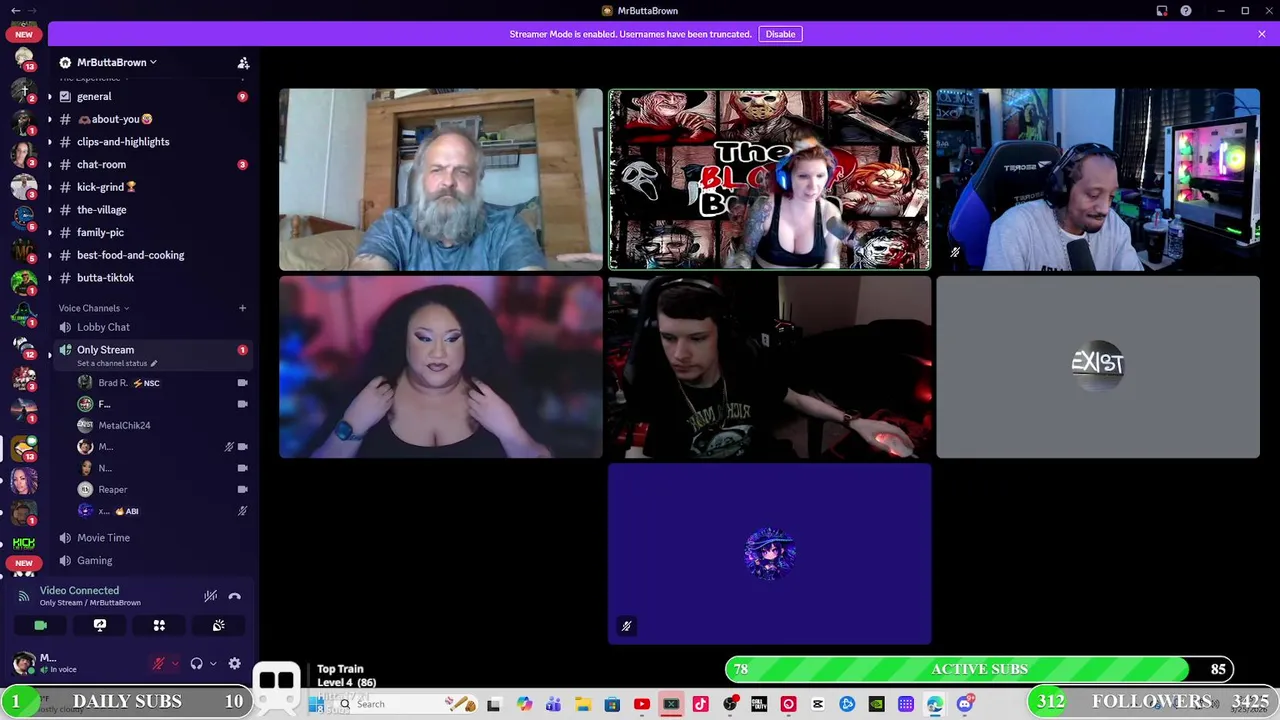Image resolution: width=1280 pixels, height=720 pixels.
Task: Open the Call of Duty taskbar icon
Action: click(x=759, y=704)
